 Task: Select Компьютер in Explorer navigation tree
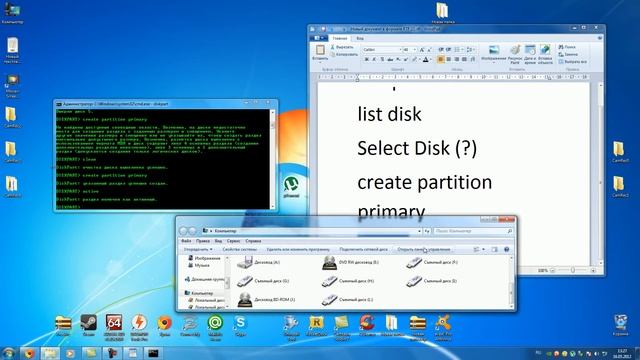tap(202, 293)
